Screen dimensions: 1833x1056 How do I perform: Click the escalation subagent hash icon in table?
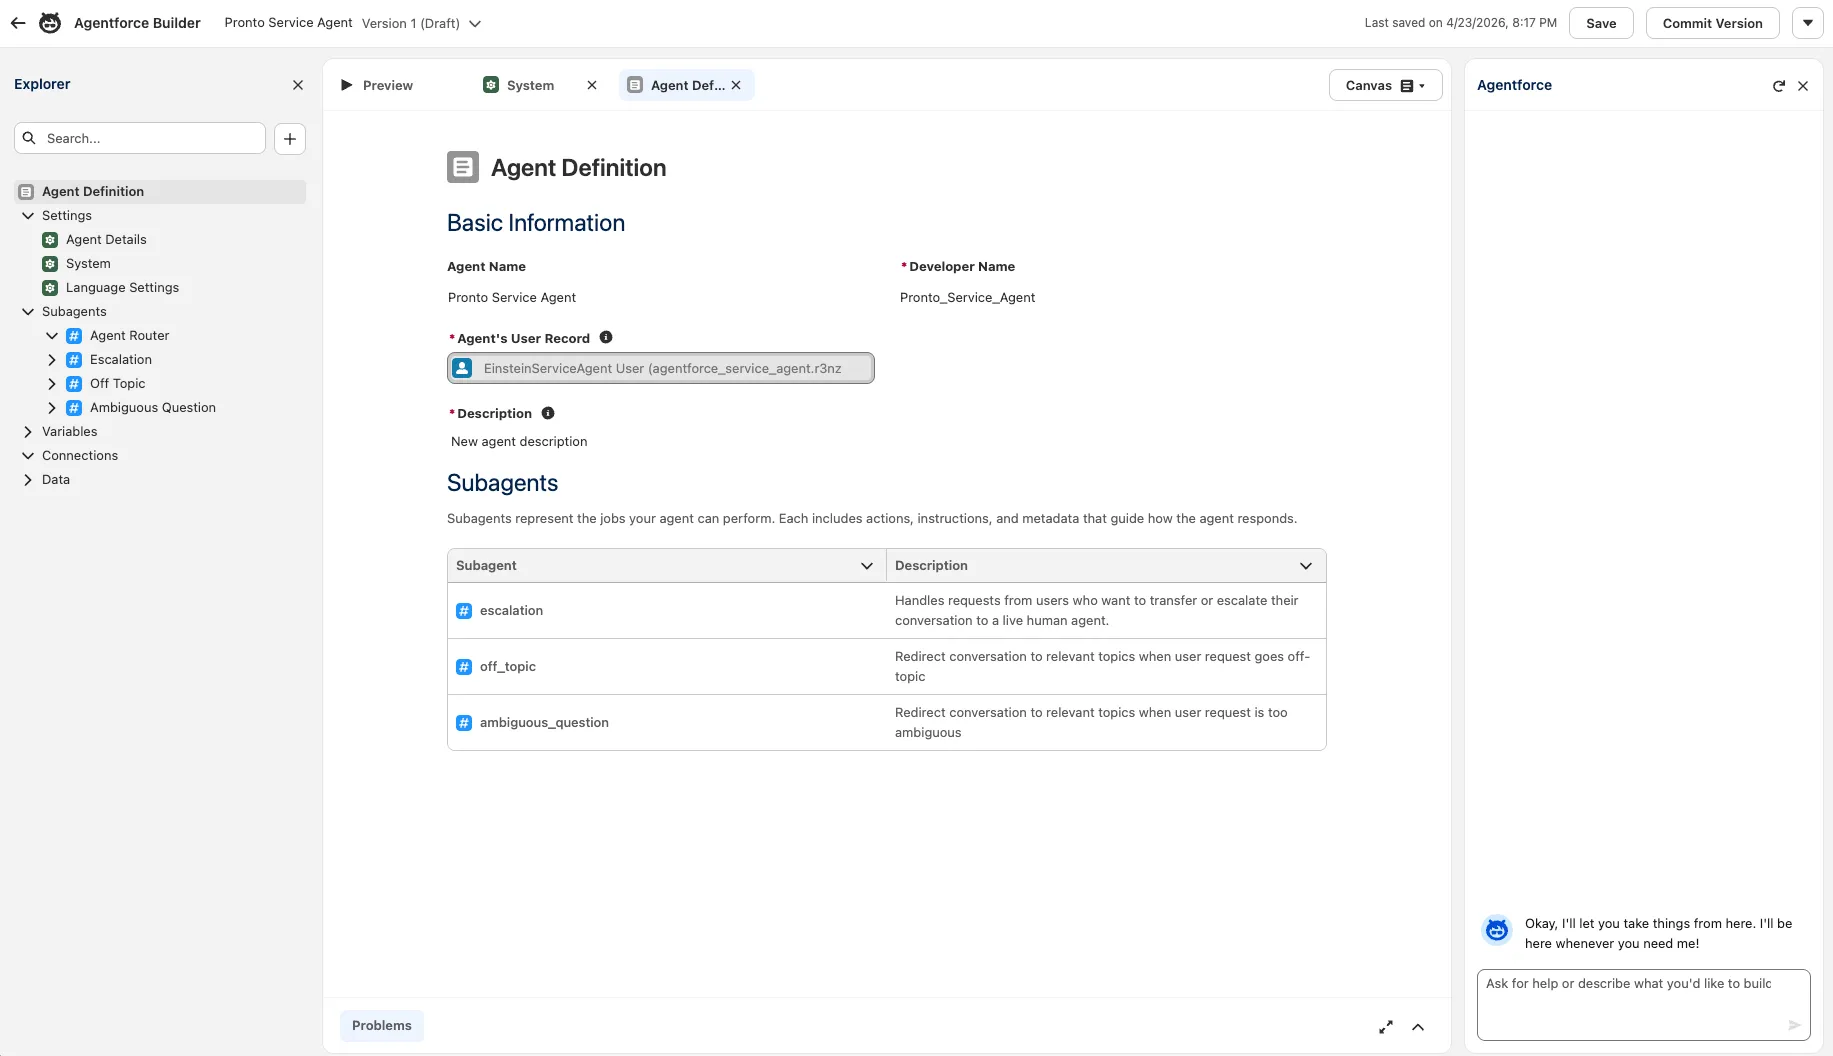coord(464,611)
